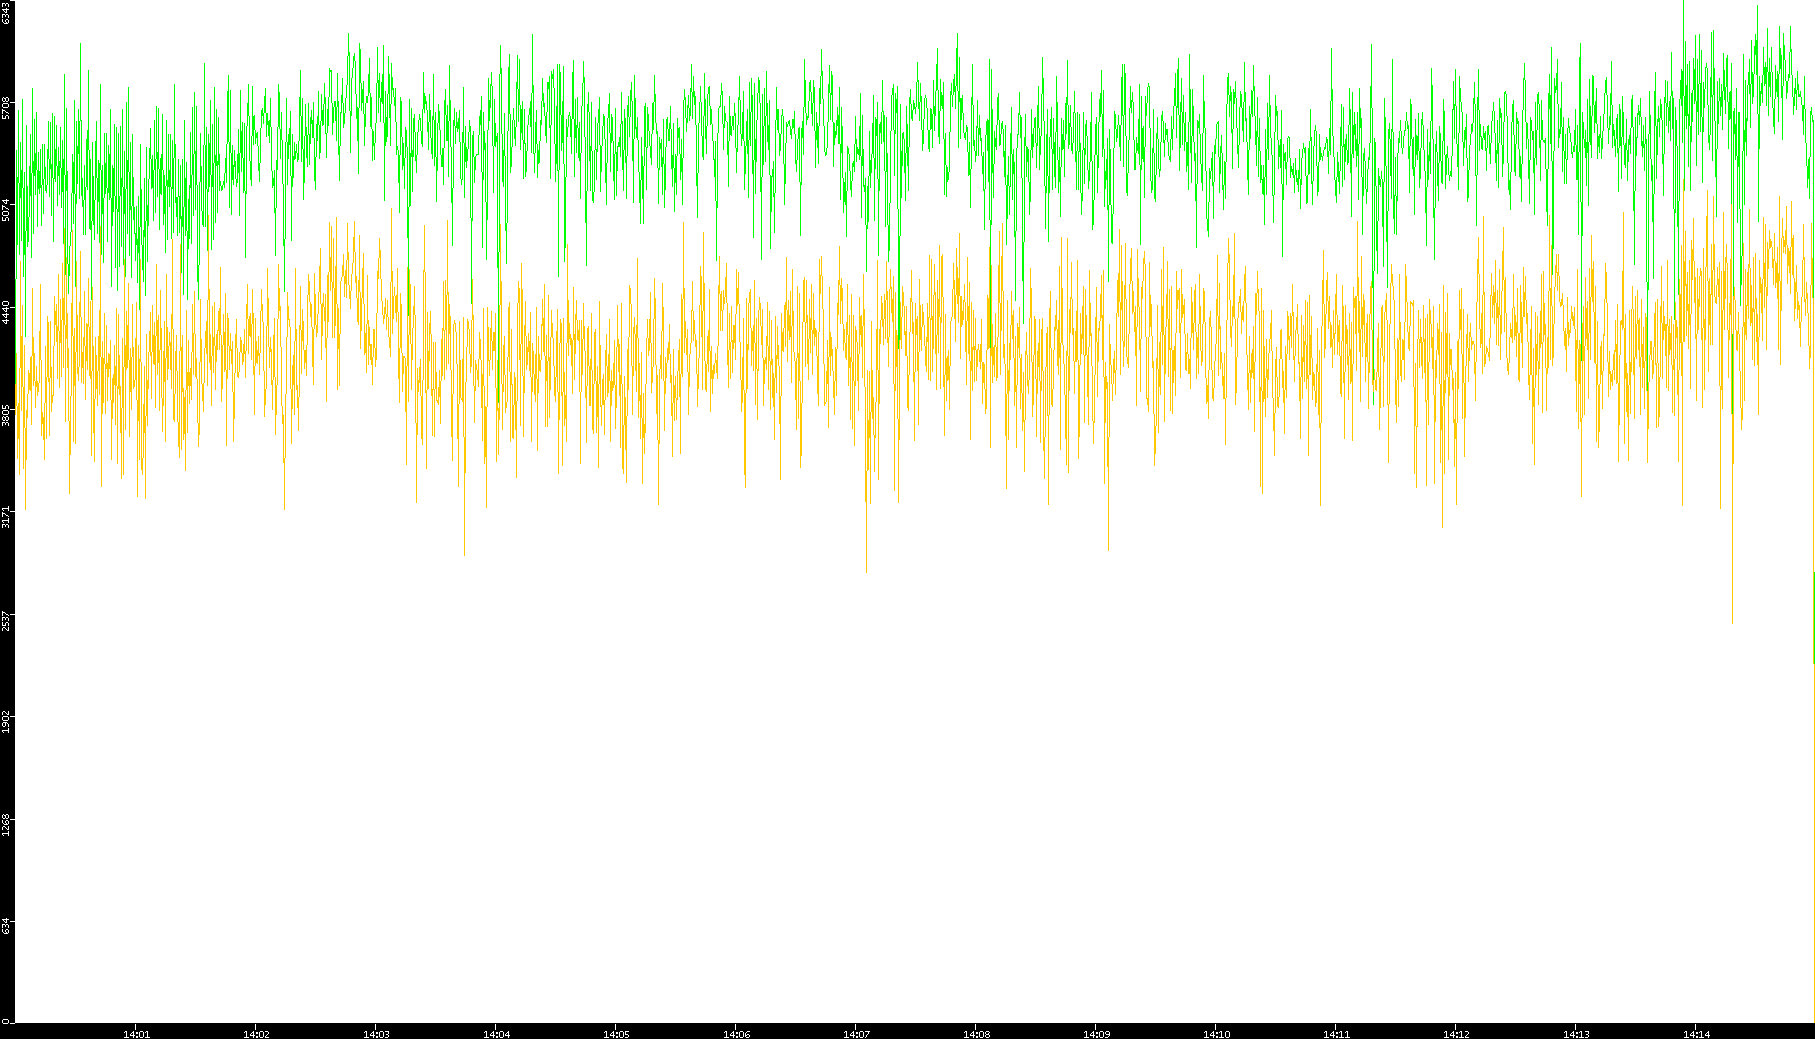Click the 0 value axis label

pos(6,1021)
